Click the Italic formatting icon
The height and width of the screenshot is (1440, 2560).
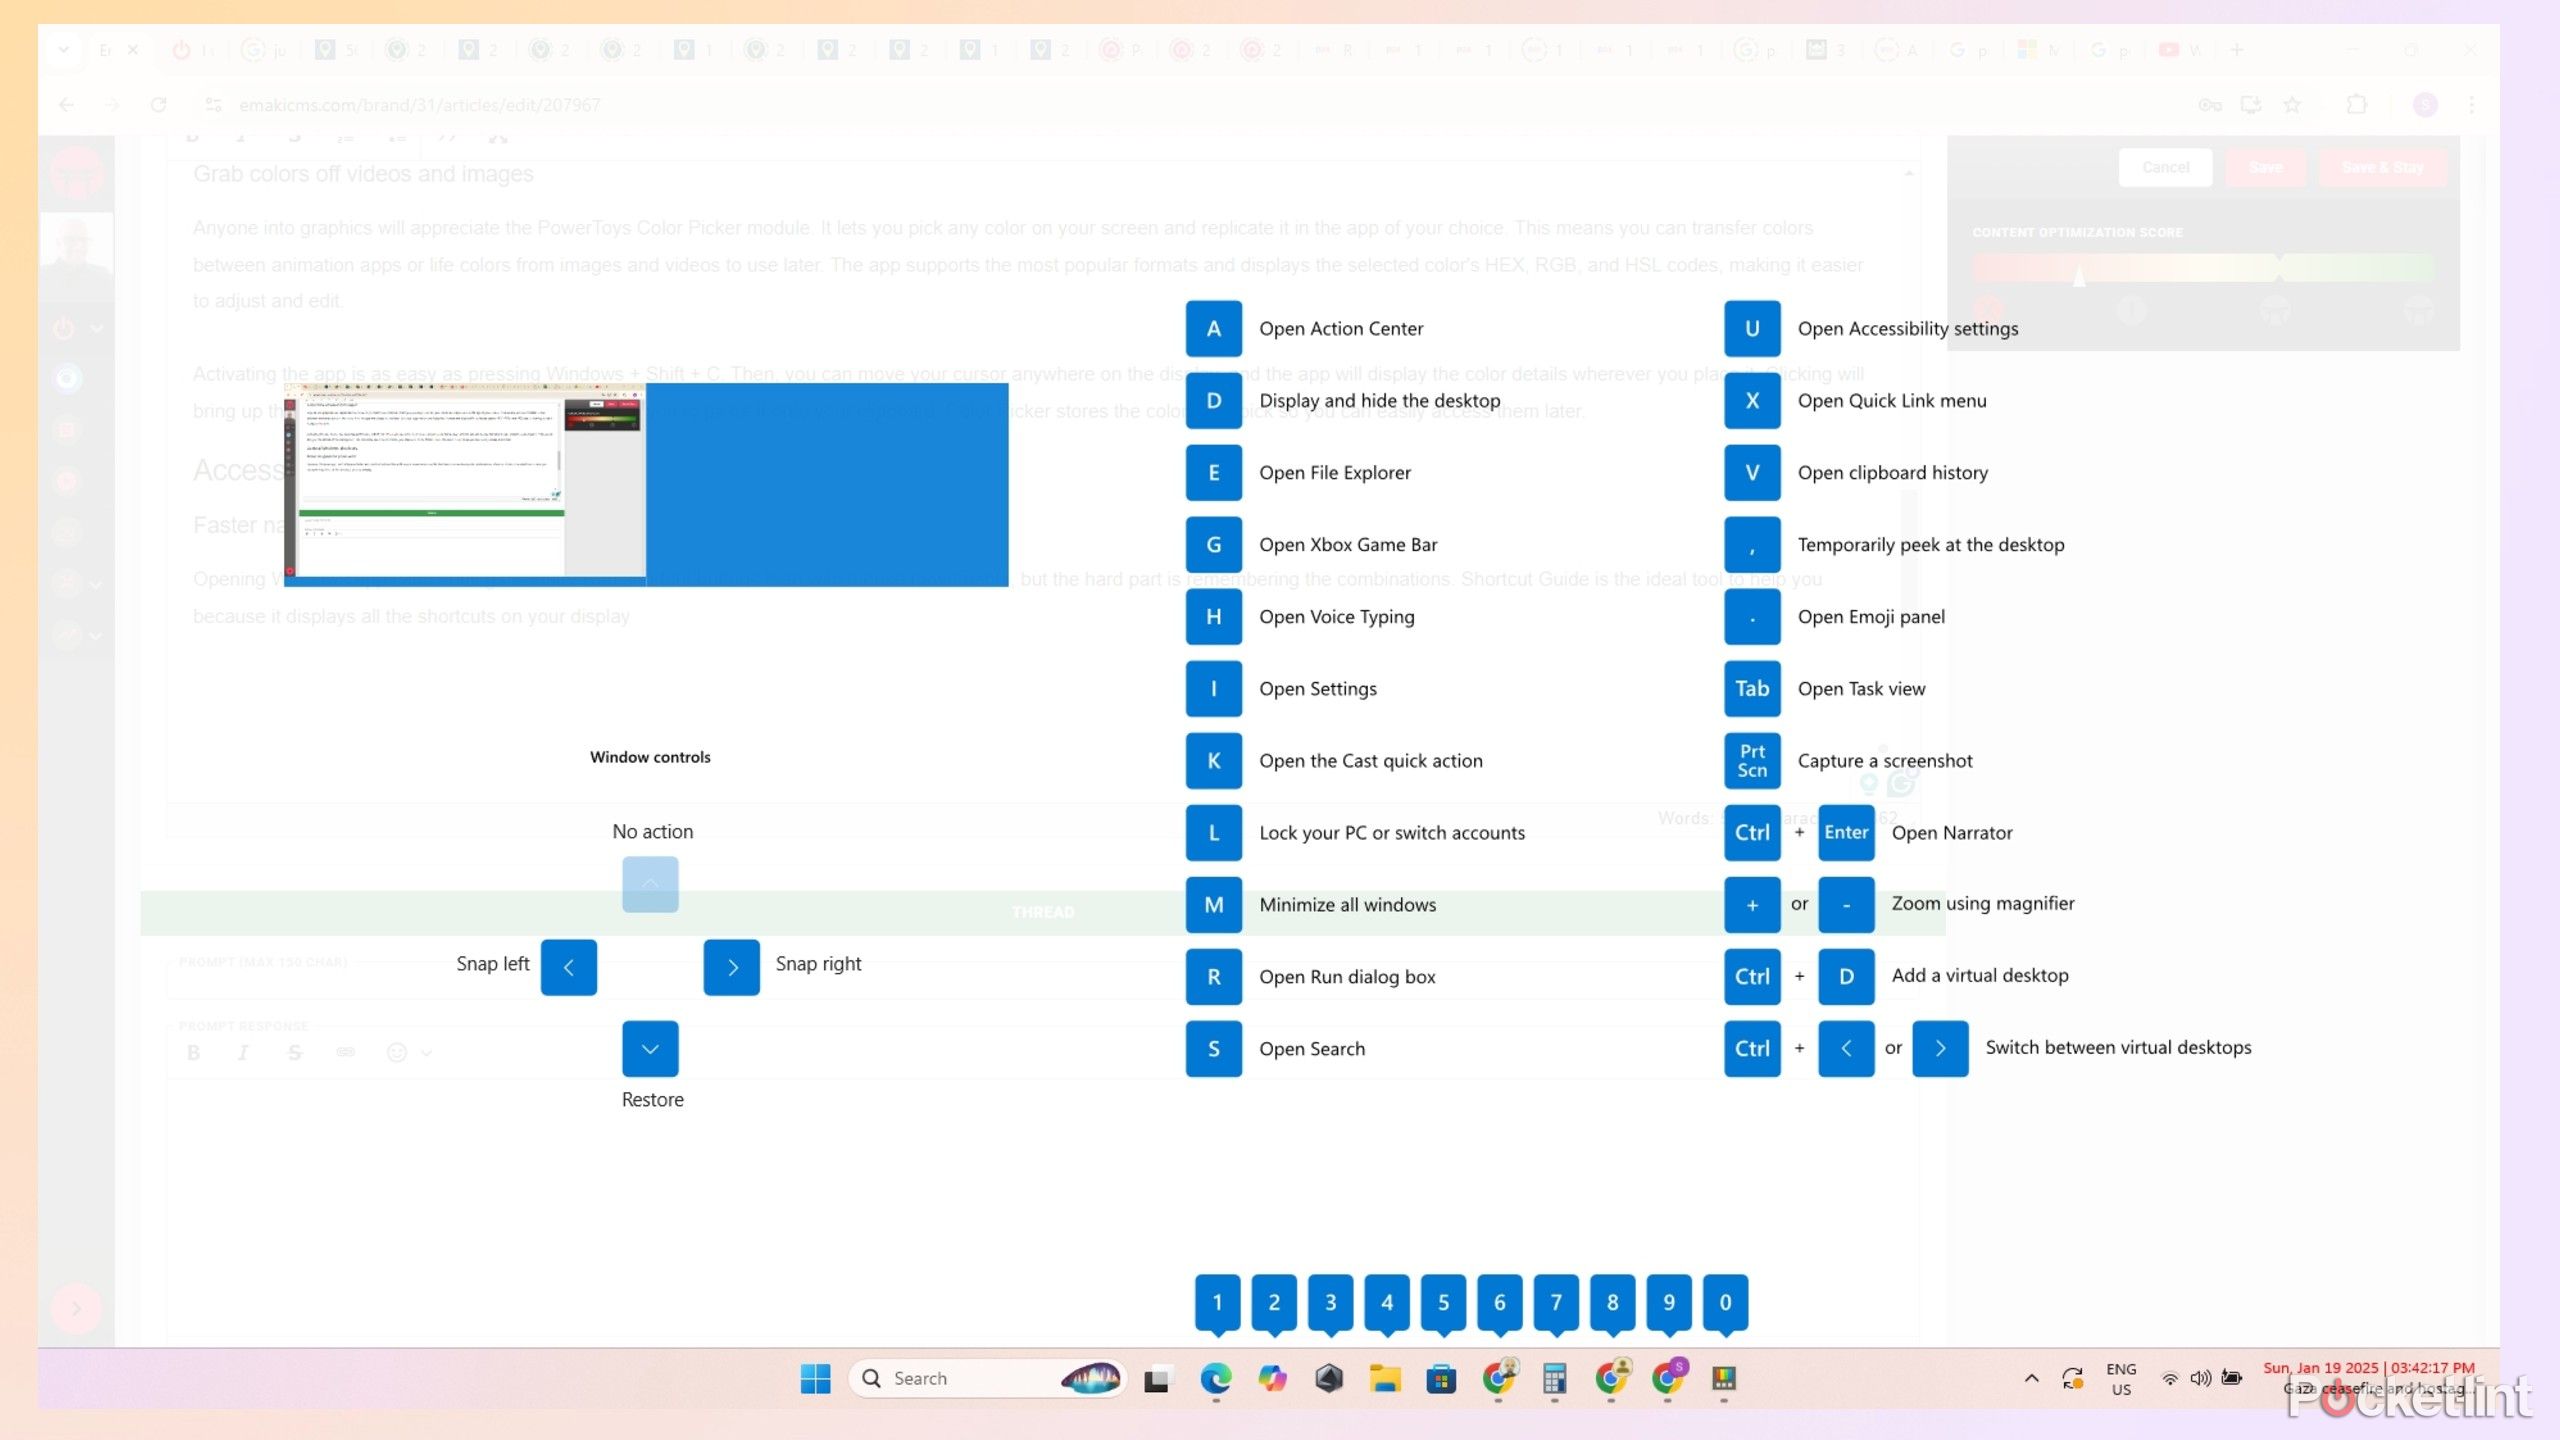click(243, 1051)
